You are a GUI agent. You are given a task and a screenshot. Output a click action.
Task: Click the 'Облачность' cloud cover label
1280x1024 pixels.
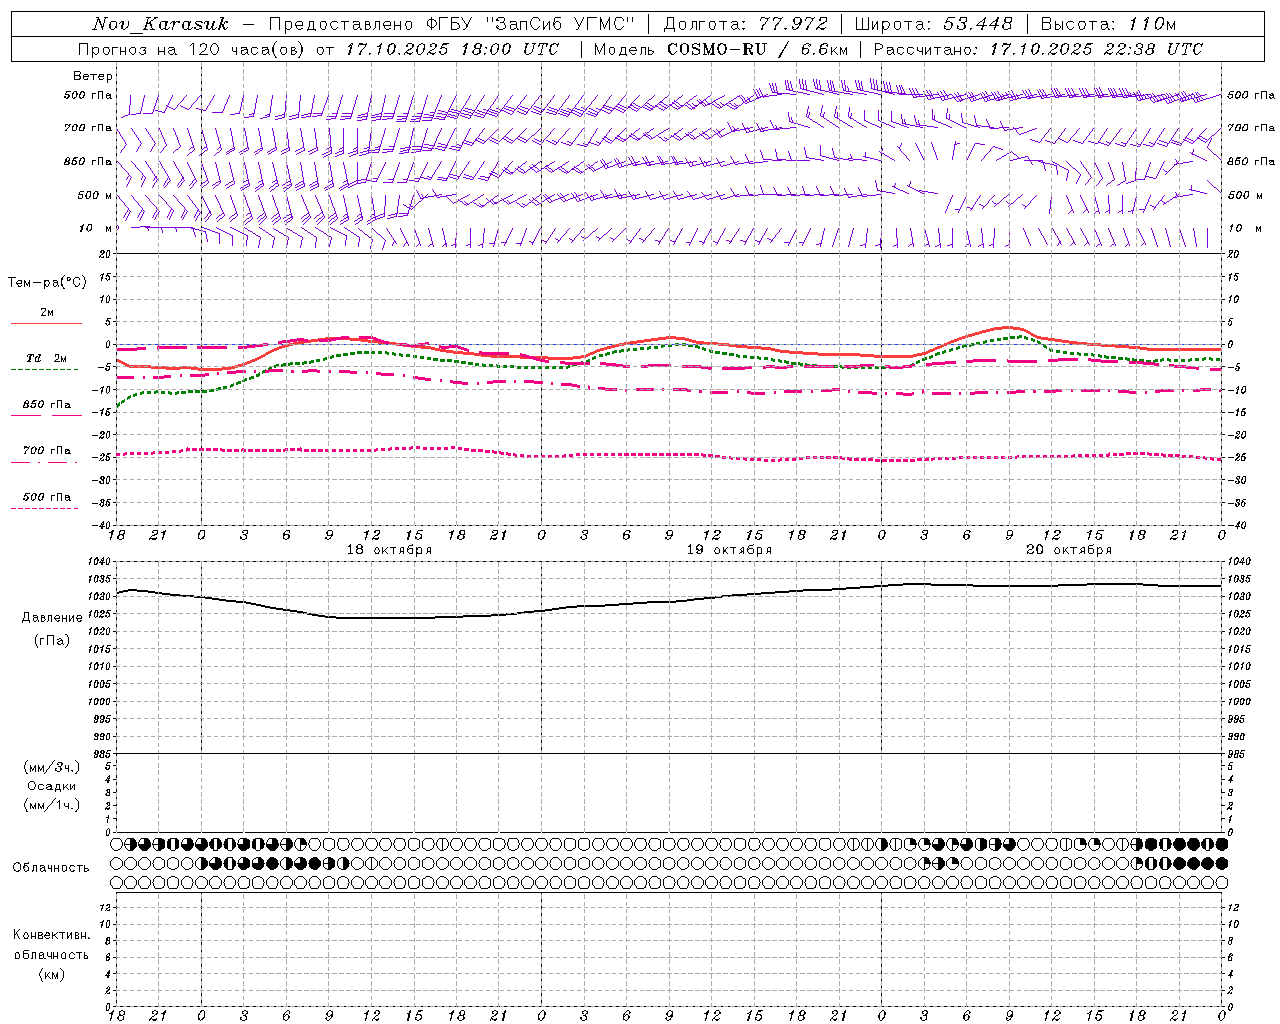click(51, 868)
